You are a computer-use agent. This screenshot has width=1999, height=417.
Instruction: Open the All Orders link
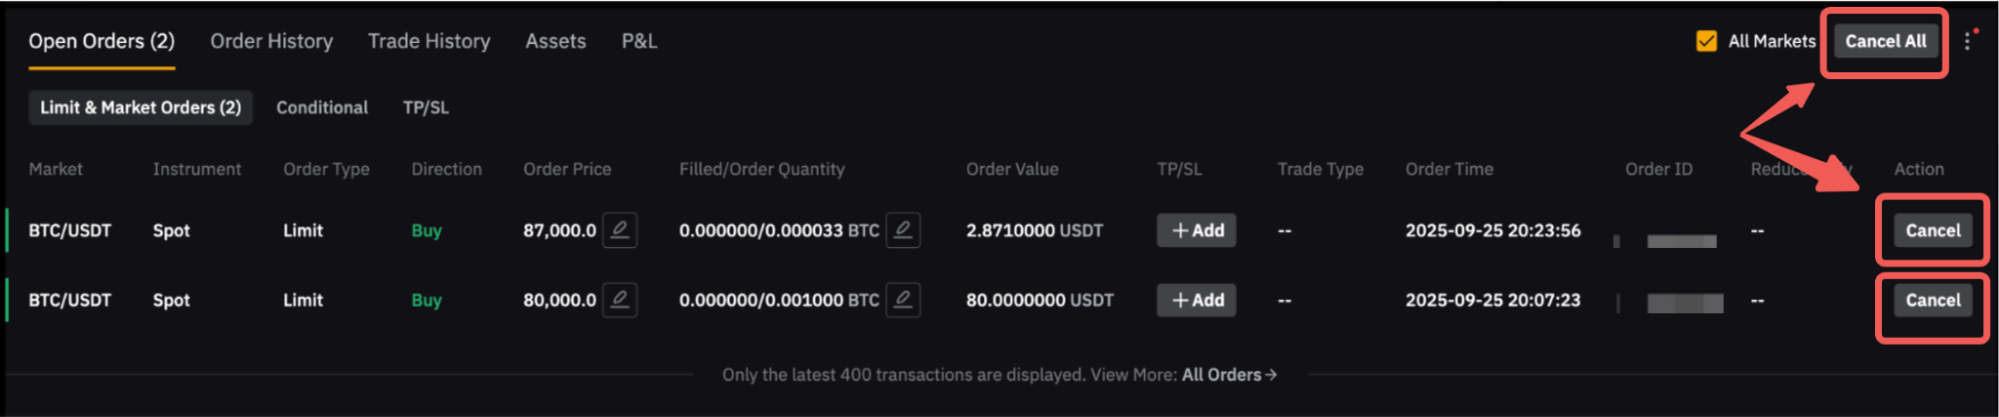point(1229,375)
